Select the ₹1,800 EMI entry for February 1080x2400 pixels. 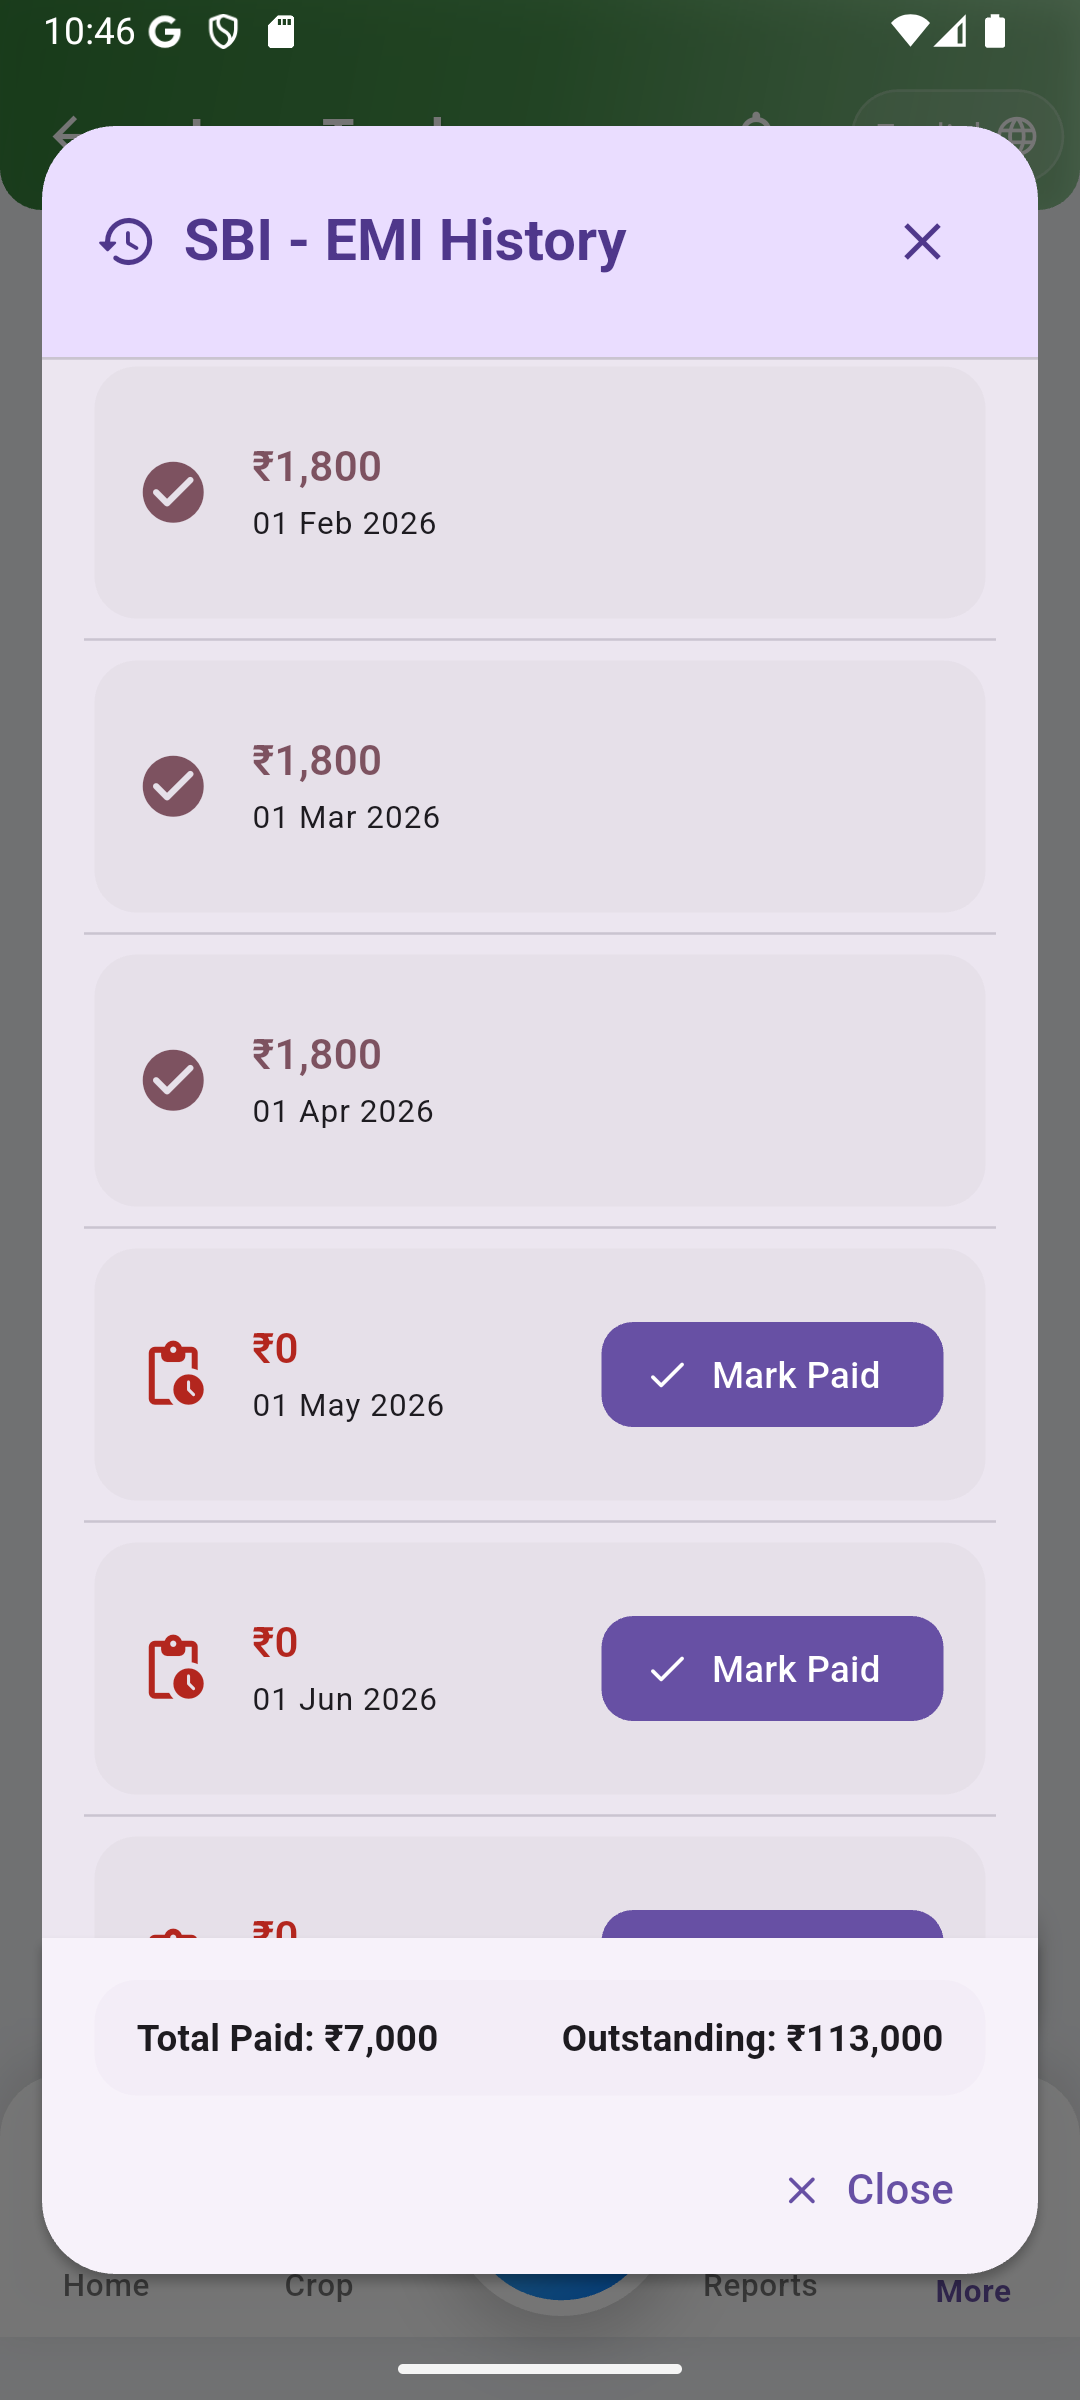coord(540,492)
